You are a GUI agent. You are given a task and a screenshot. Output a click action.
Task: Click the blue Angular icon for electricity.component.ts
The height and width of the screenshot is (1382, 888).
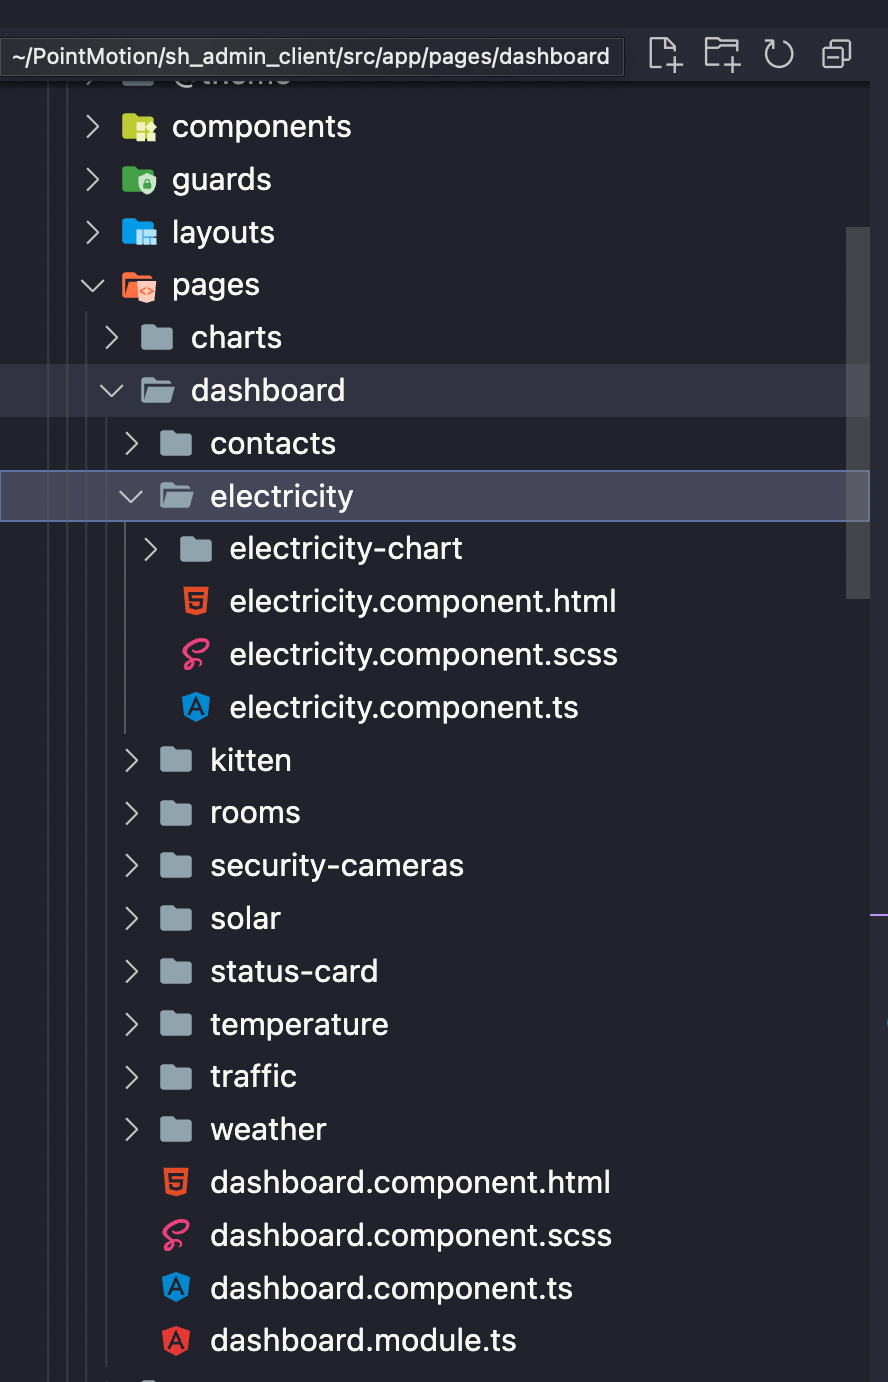[x=196, y=707]
